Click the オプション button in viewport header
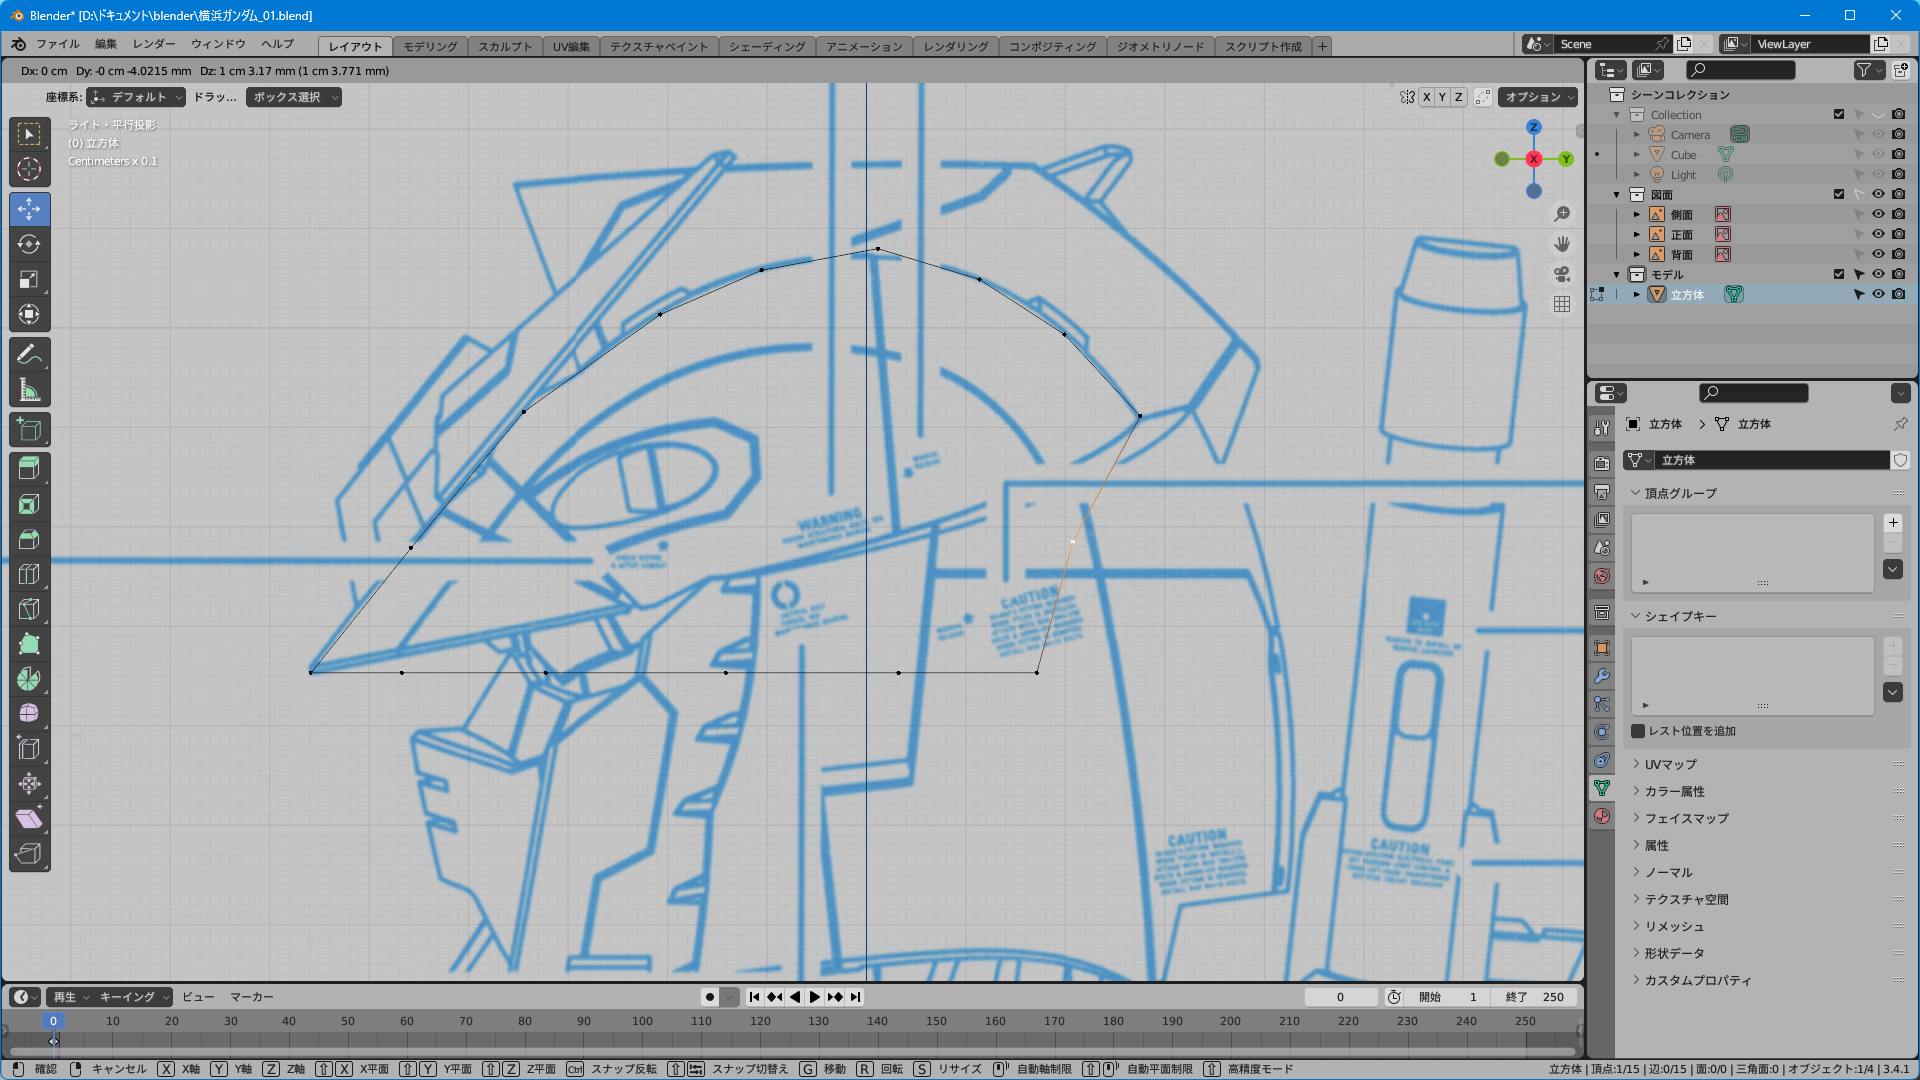Image resolution: width=1920 pixels, height=1080 pixels. (1538, 97)
